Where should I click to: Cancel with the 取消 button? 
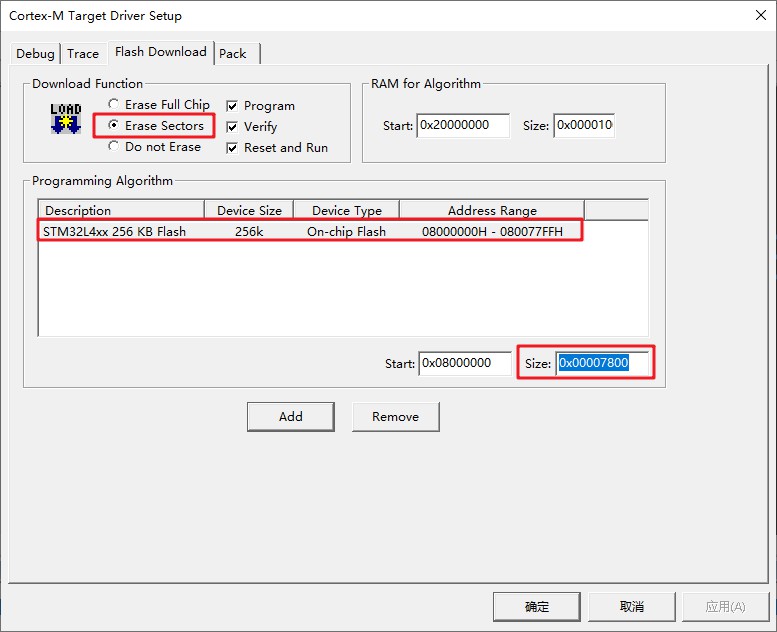632,606
